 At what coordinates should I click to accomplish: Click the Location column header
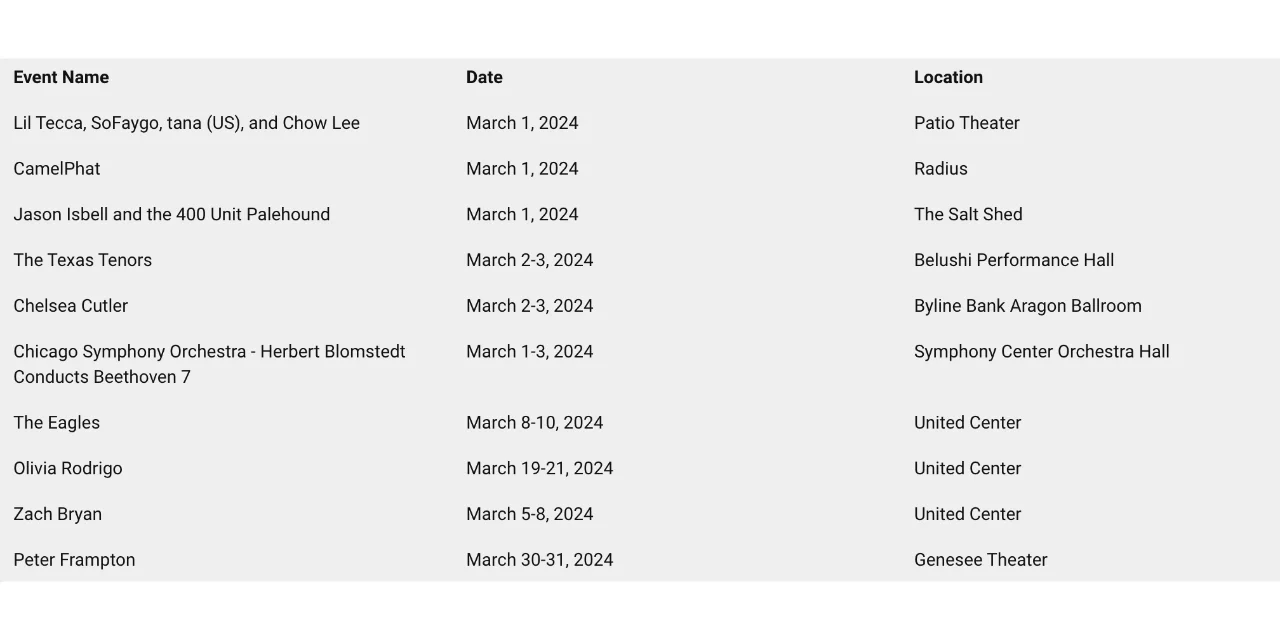948,77
